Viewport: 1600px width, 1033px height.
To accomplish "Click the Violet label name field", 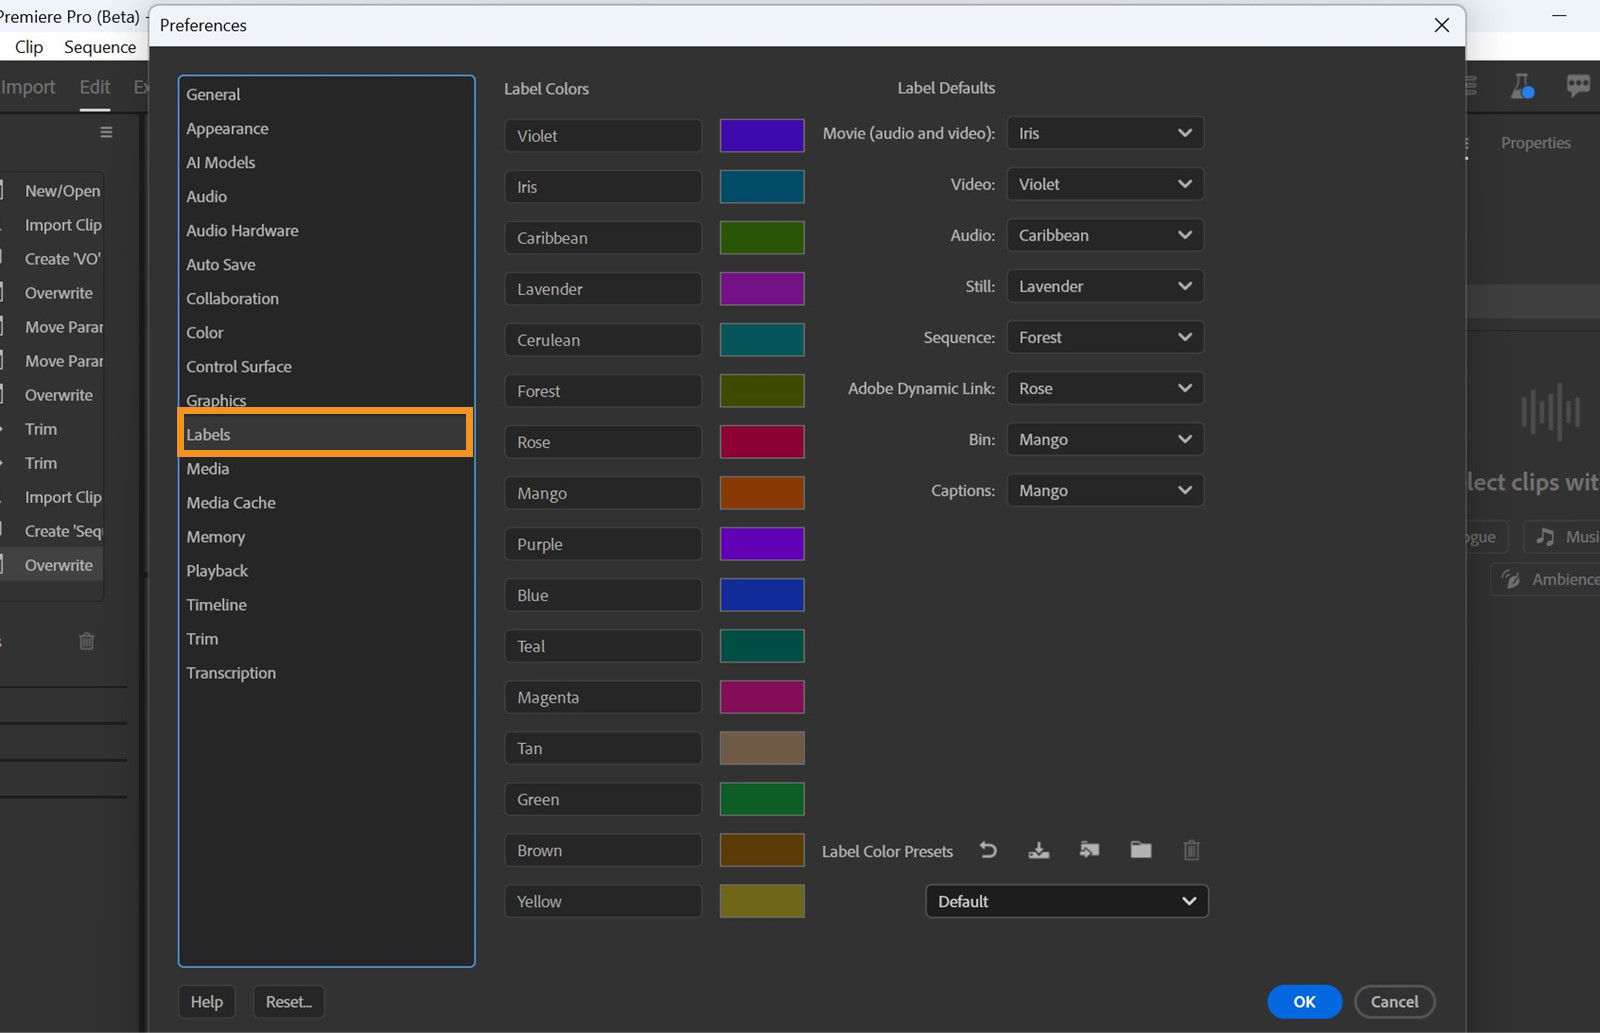I will pyautogui.click(x=602, y=135).
